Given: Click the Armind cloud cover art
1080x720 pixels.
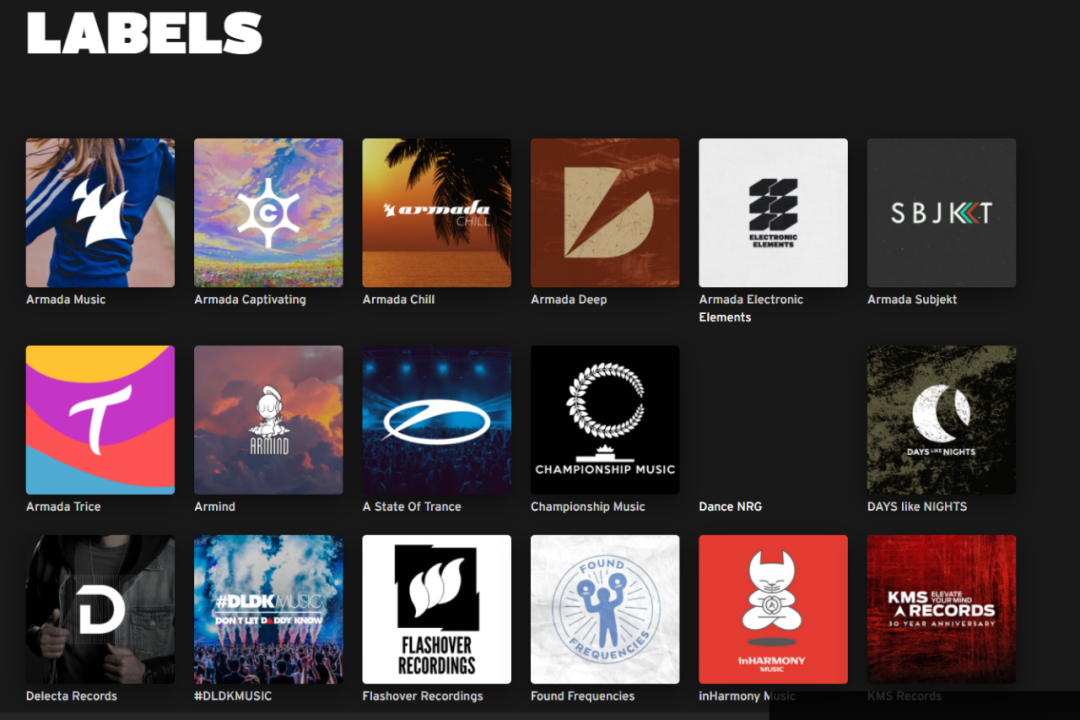Looking at the screenshot, I should (269, 420).
